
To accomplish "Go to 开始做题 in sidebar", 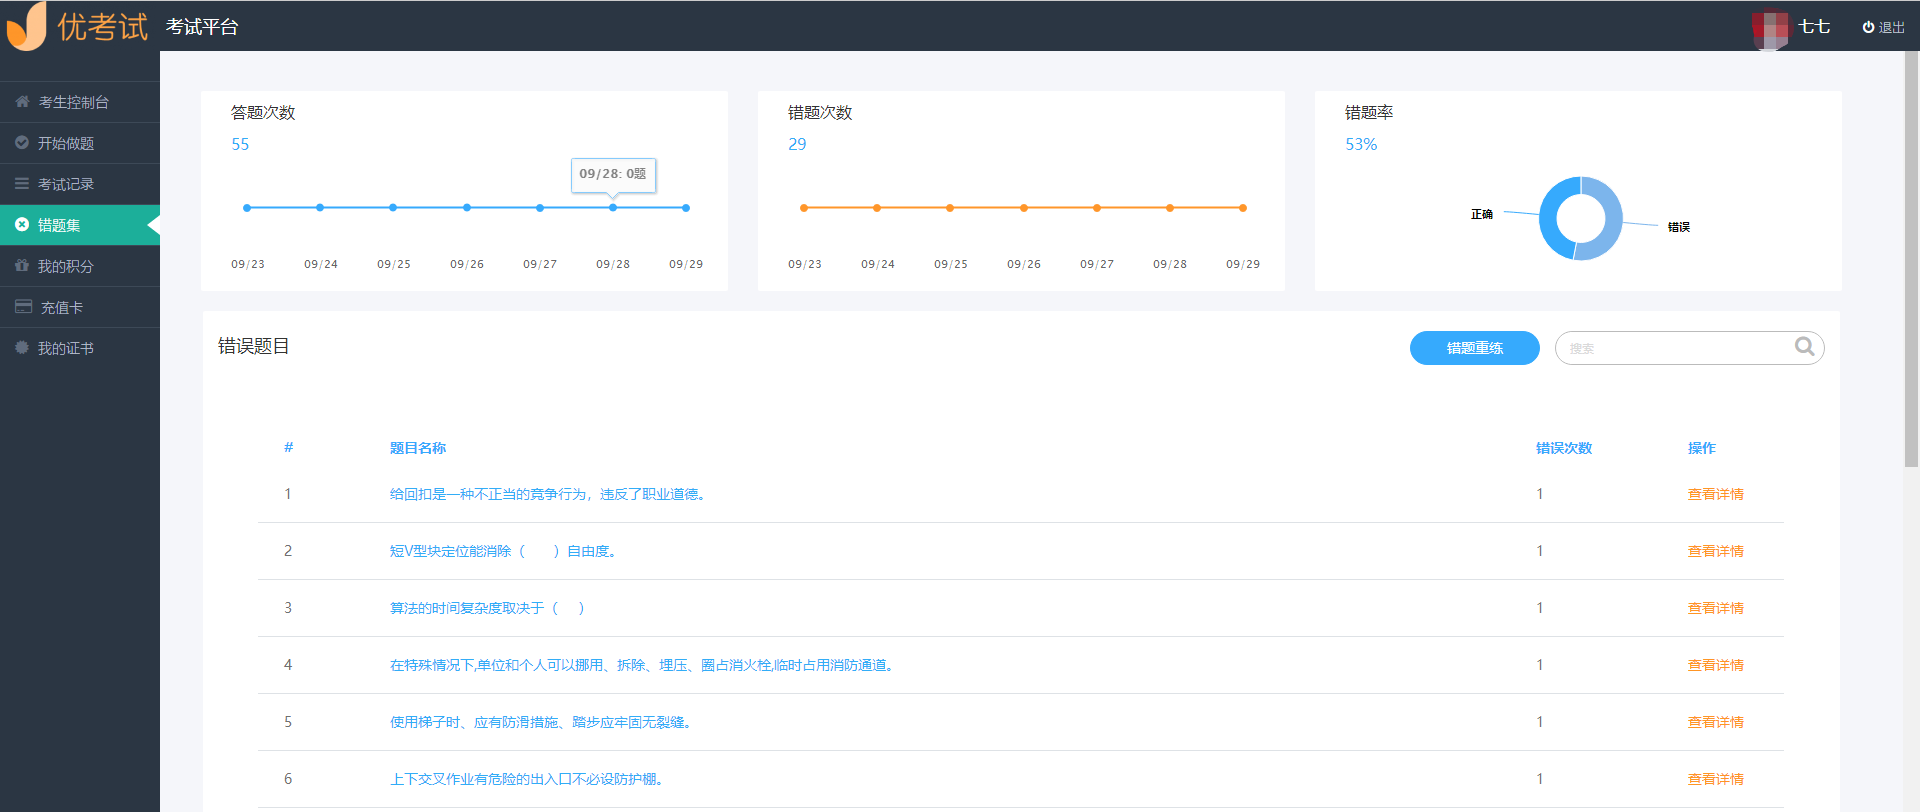I will coord(80,143).
